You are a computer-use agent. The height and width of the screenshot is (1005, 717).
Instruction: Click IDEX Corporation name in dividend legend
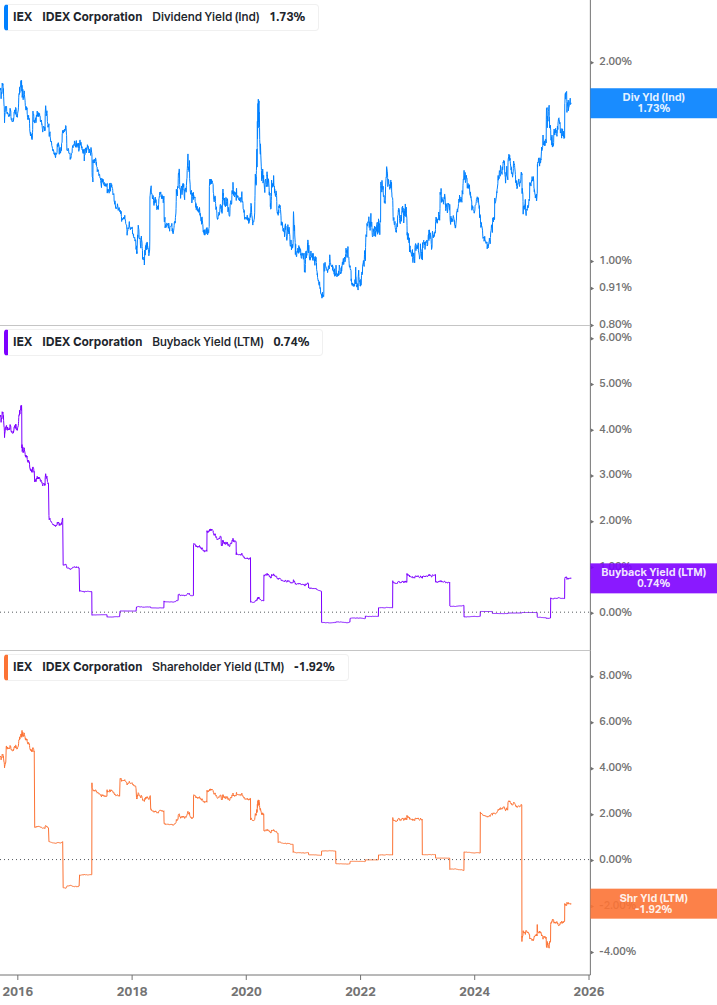pyautogui.click(x=92, y=17)
